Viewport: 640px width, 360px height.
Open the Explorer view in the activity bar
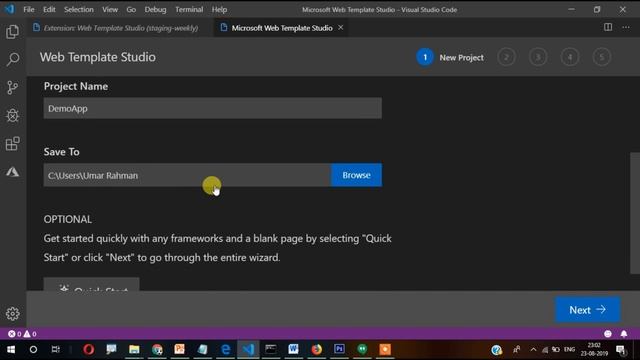12,32
